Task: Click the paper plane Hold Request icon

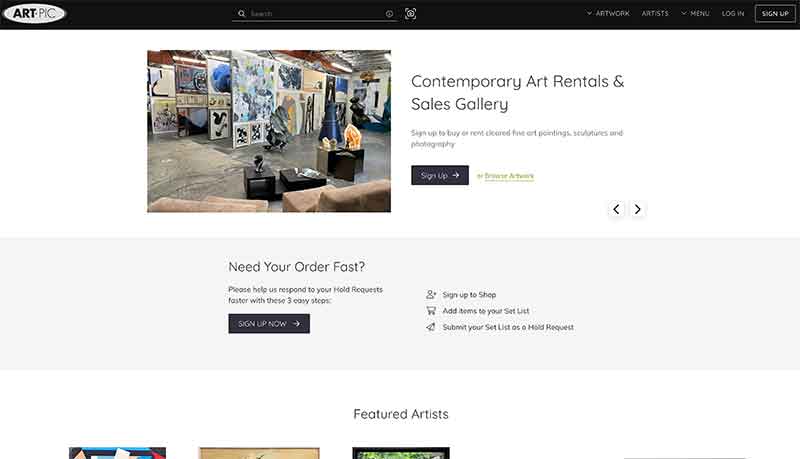Action: tap(431, 327)
